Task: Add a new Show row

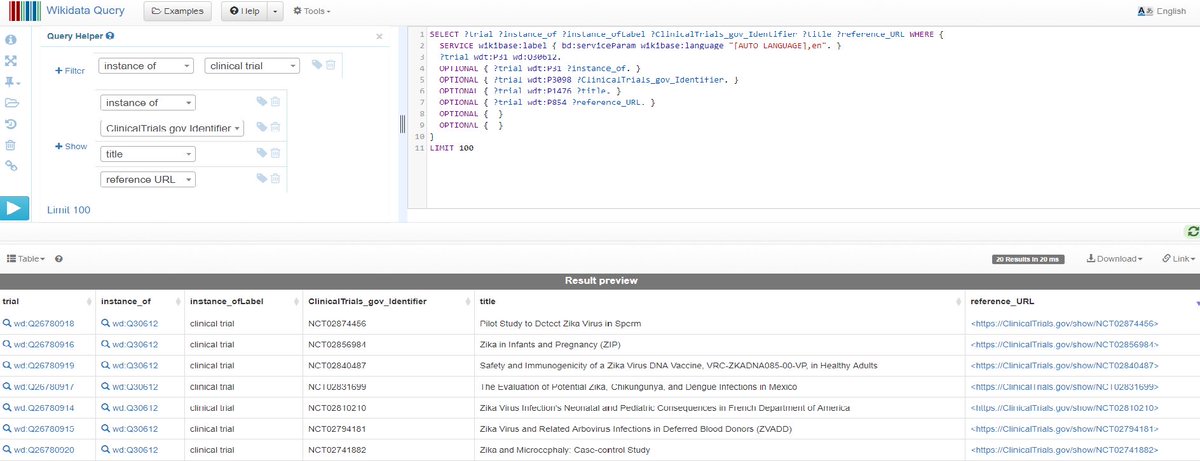Action: (x=70, y=146)
